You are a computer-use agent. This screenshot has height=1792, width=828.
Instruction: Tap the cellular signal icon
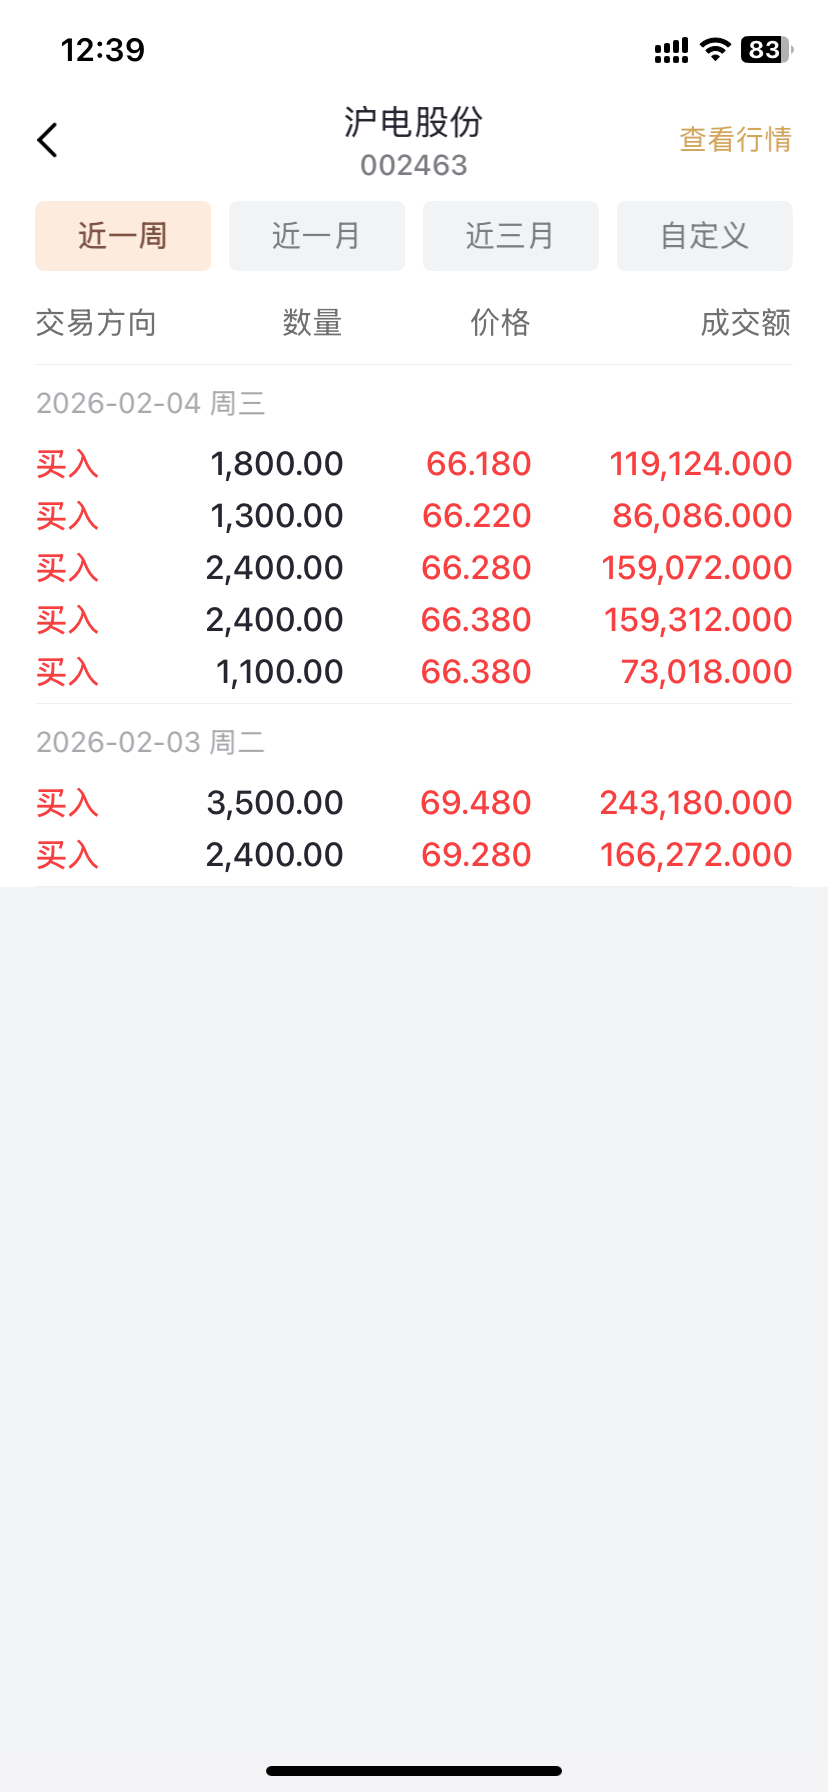click(671, 51)
